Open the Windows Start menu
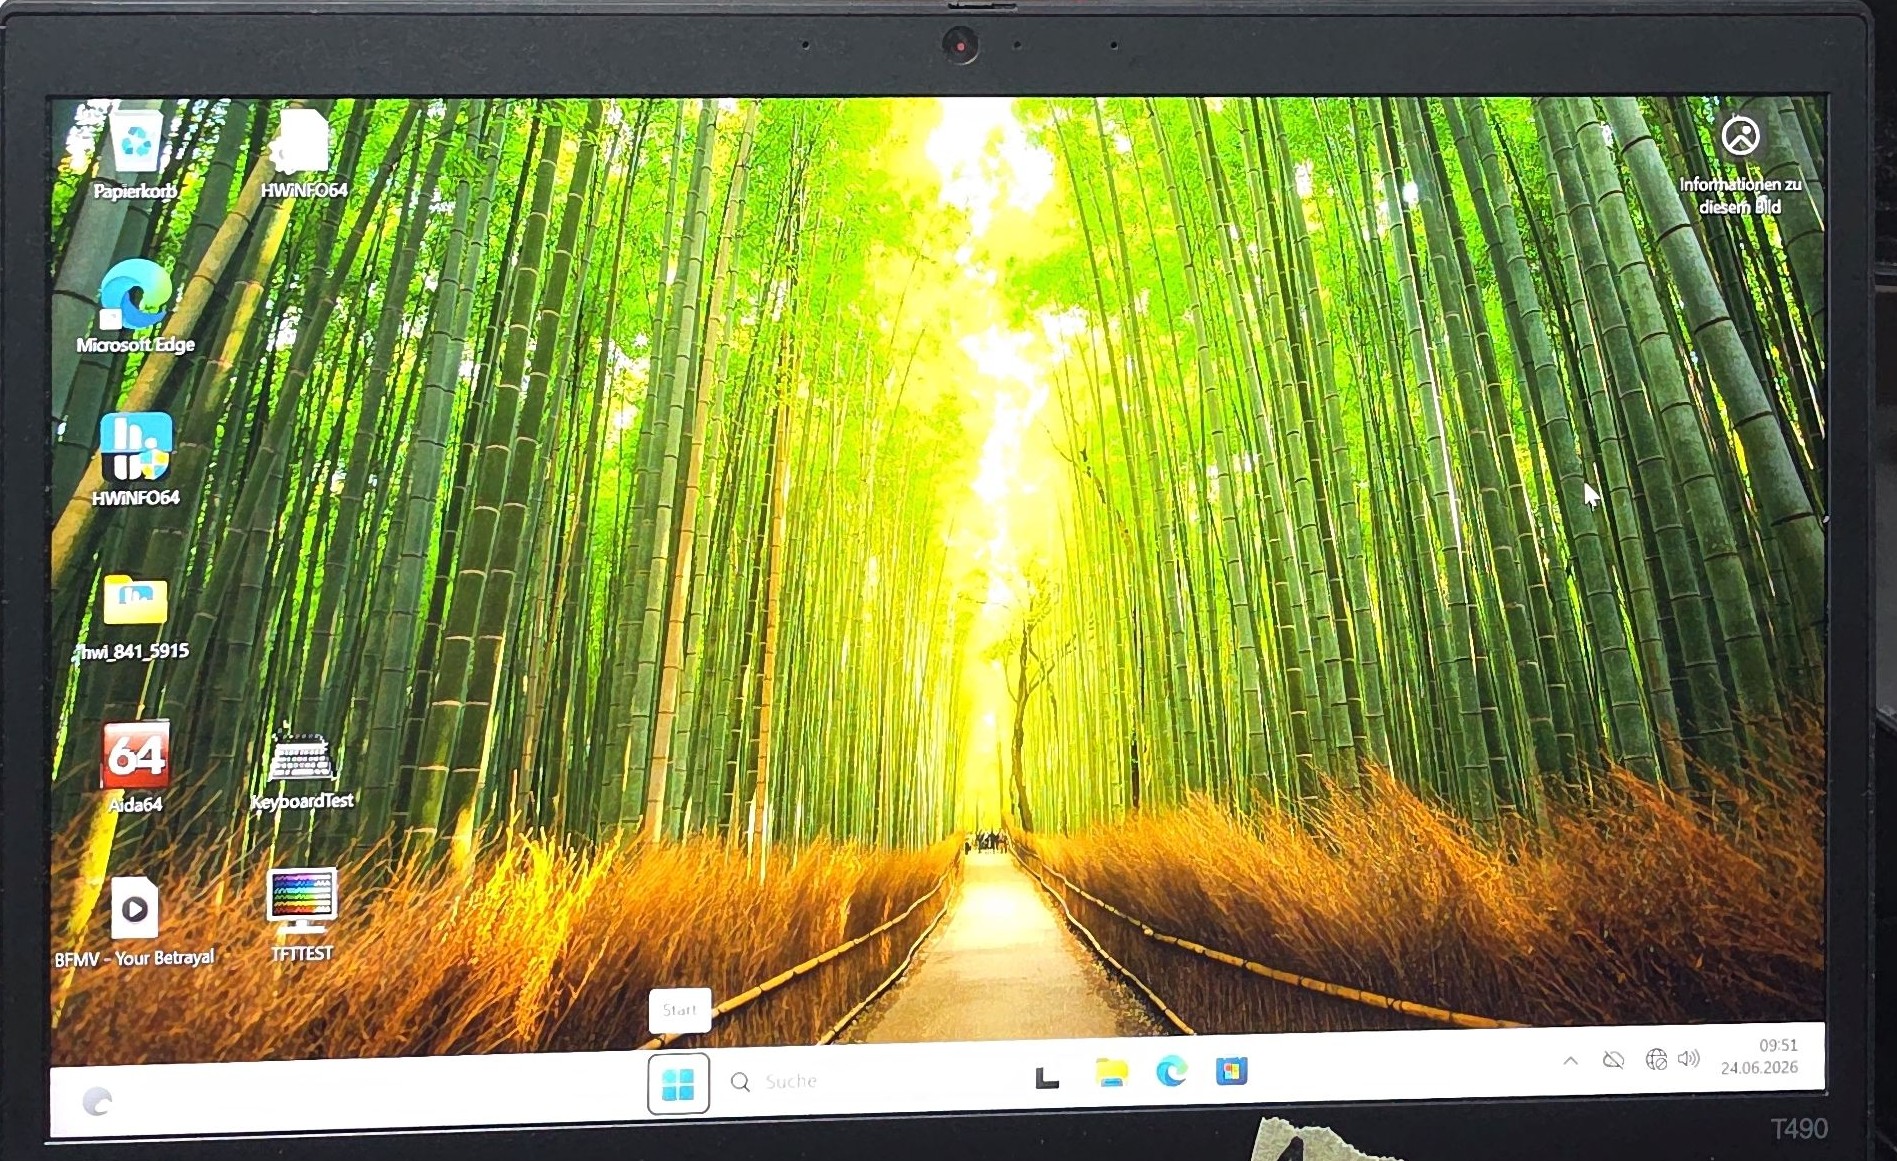This screenshot has height=1161, width=1897. (678, 1083)
